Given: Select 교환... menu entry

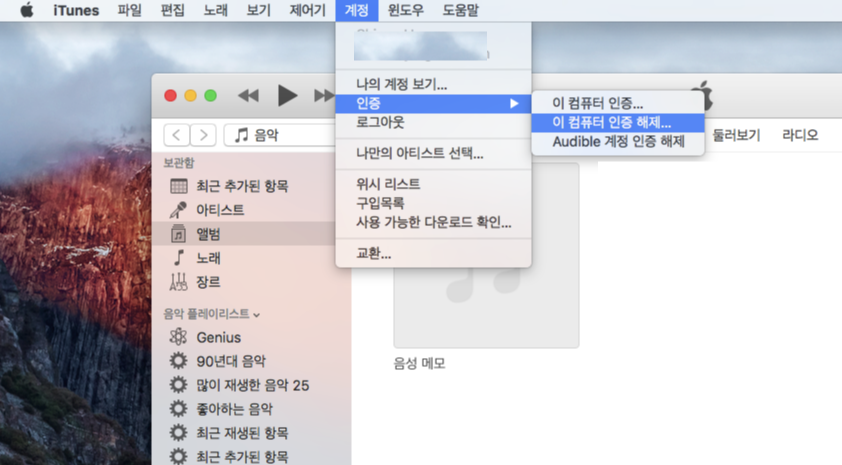Looking at the screenshot, I should click(433, 253).
